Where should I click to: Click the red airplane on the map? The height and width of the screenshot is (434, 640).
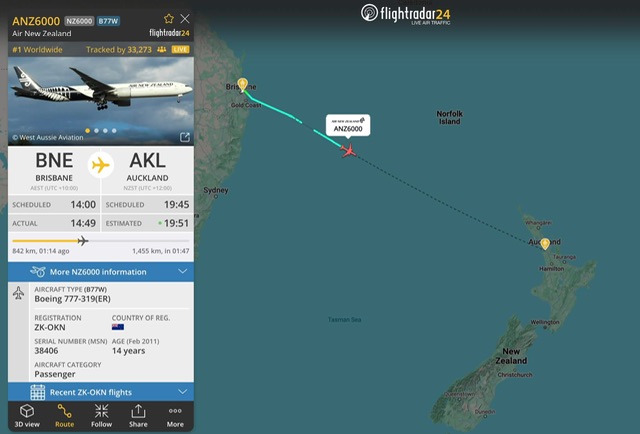[x=349, y=151]
